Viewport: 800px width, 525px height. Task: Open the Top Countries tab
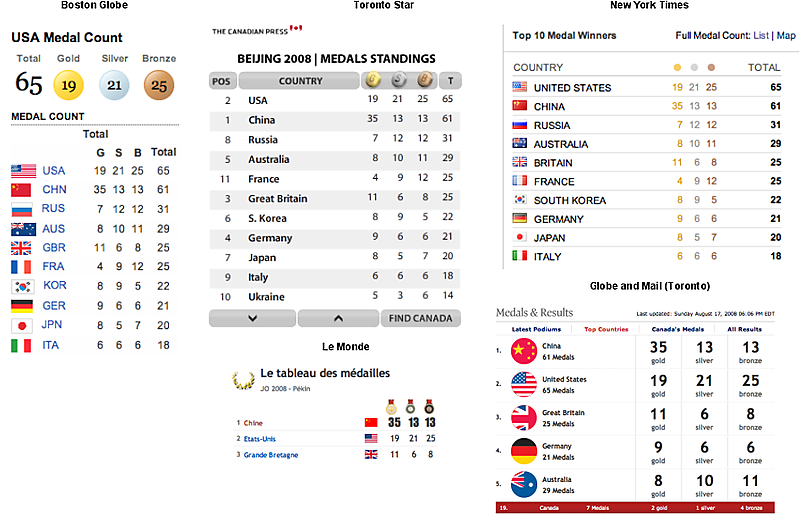click(605, 328)
